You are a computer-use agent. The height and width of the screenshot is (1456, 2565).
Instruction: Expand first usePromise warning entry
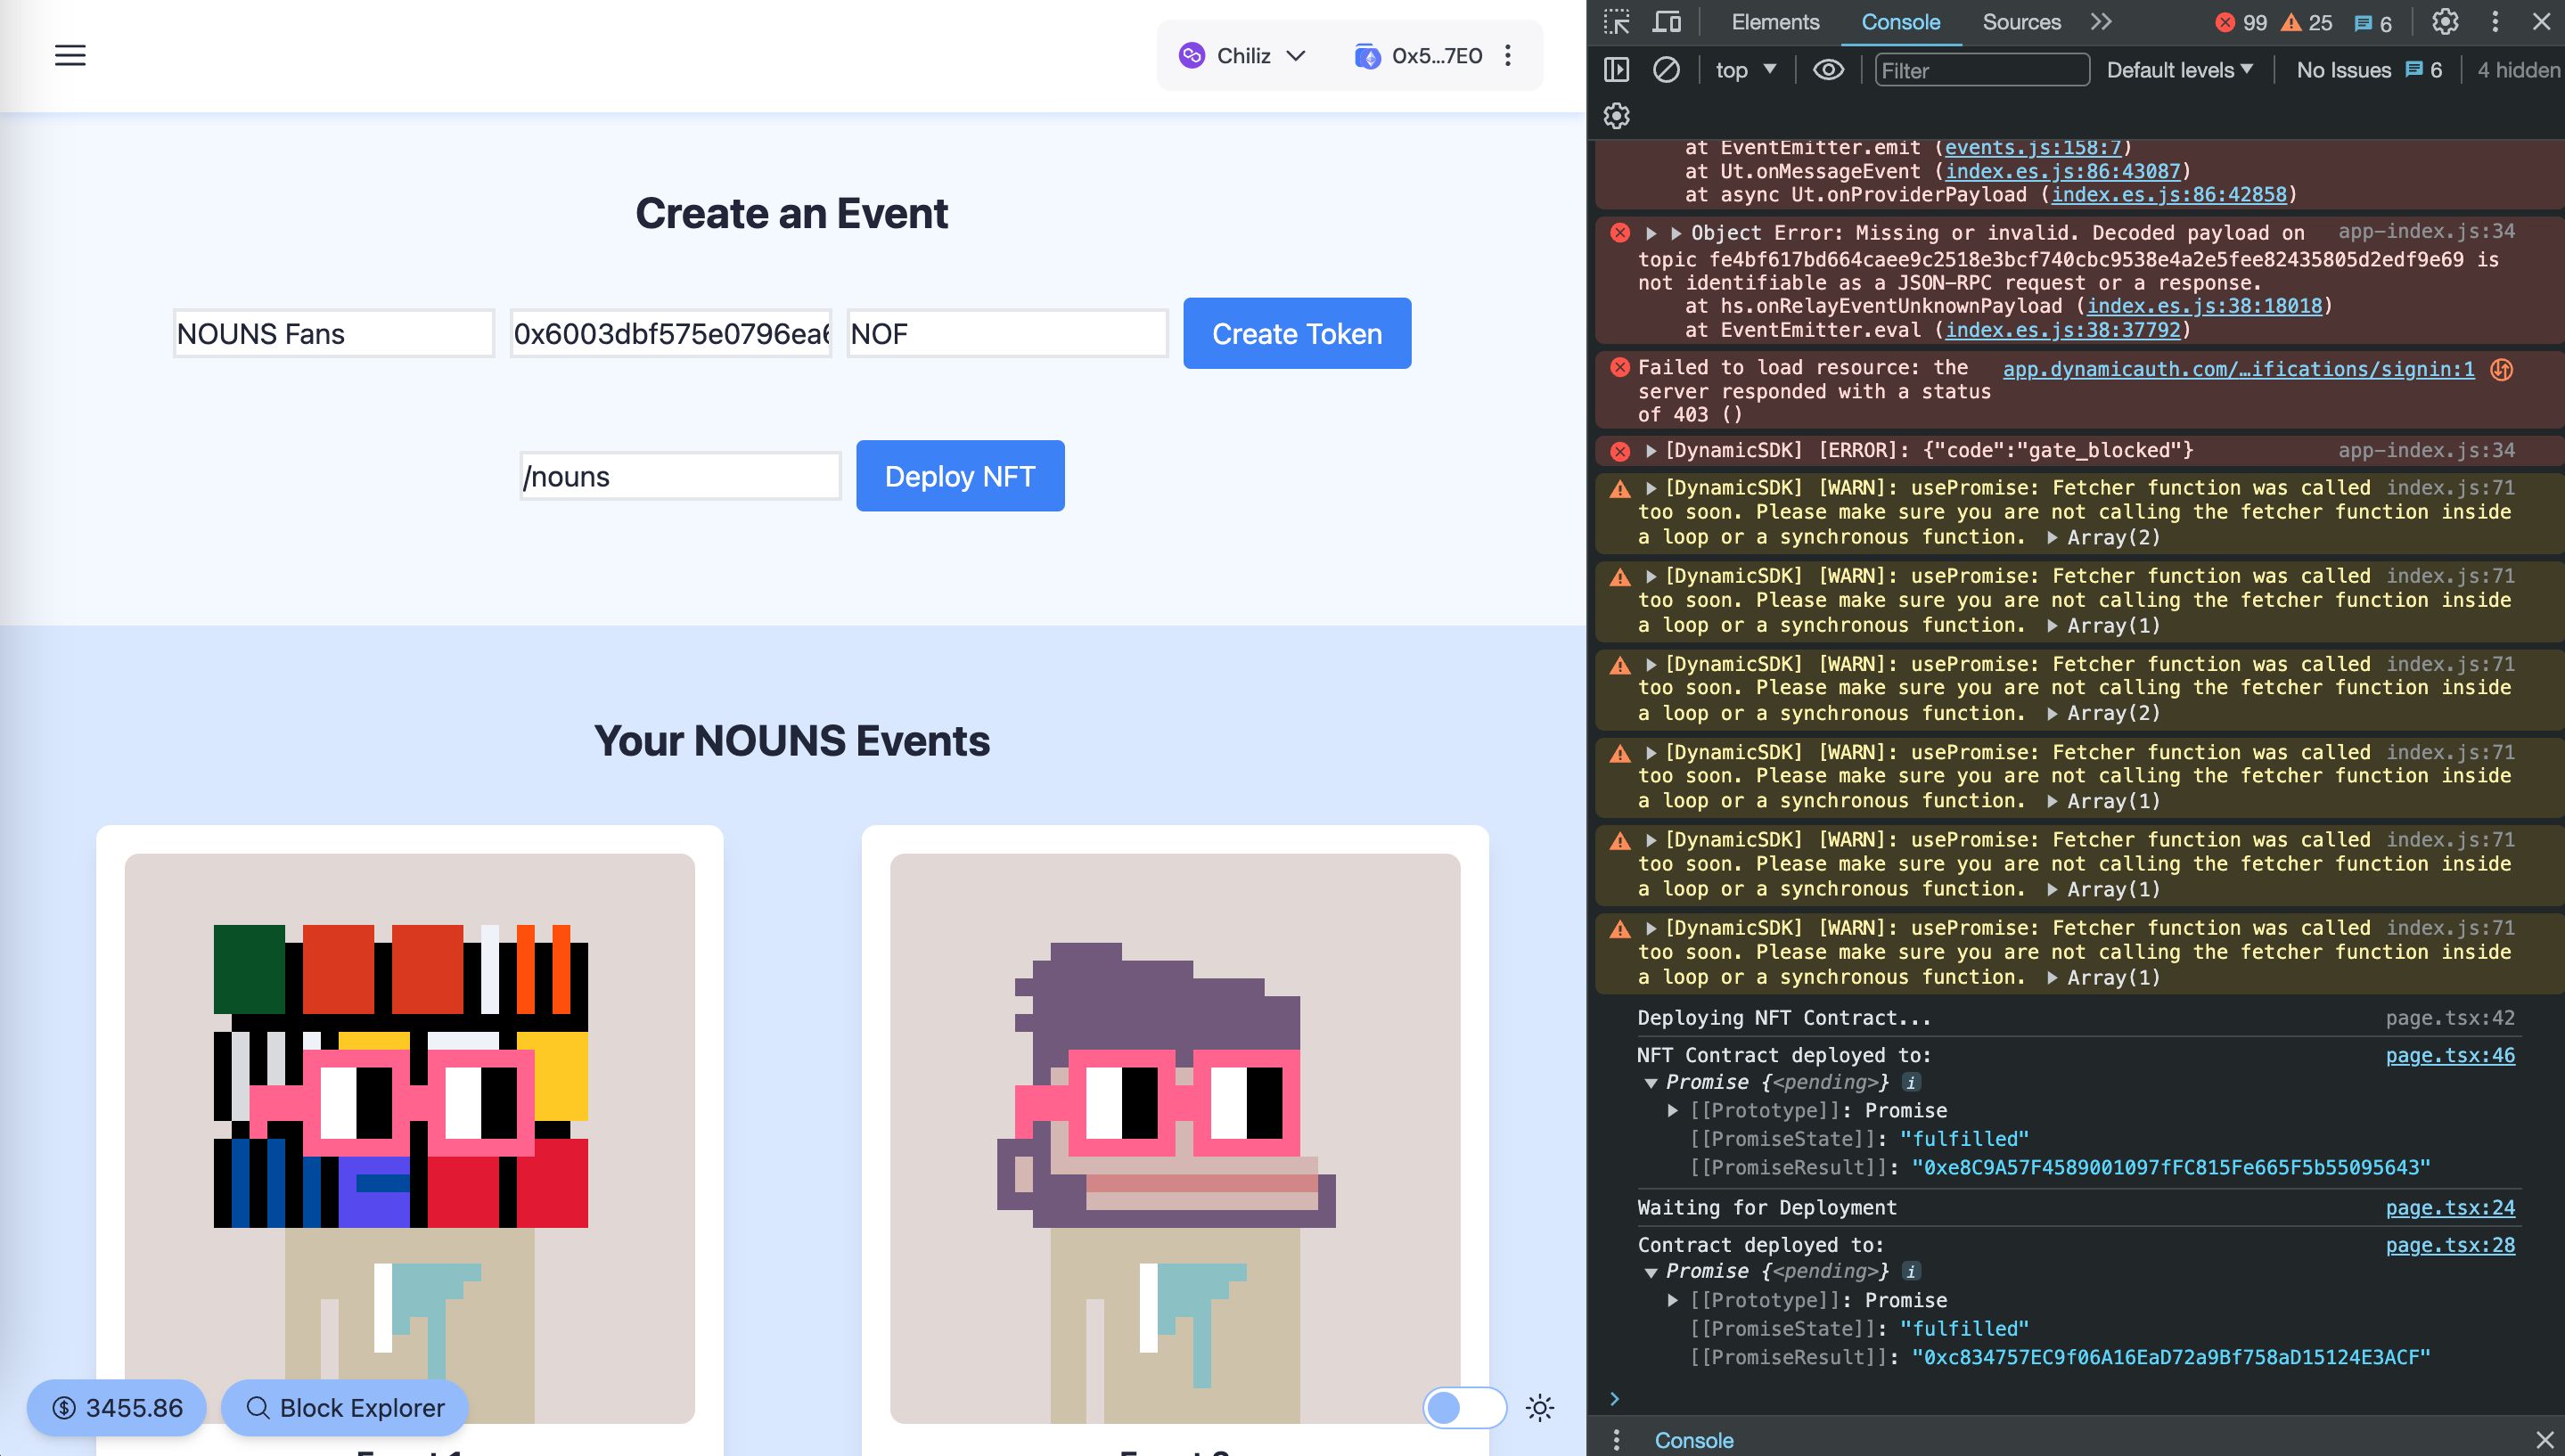(1652, 489)
